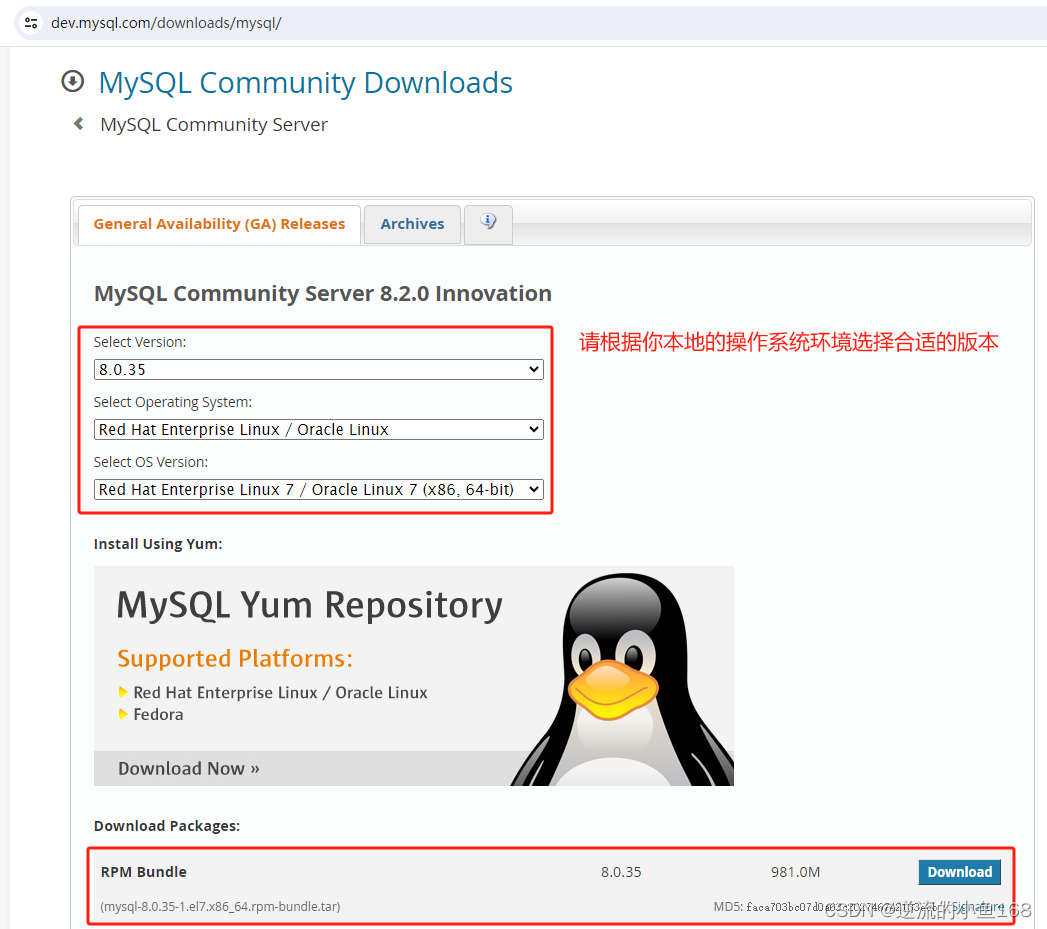Image resolution: width=1047 pixels, height=929 pixels.
Task: Open the information icon tab
Action: pos(488,222)
